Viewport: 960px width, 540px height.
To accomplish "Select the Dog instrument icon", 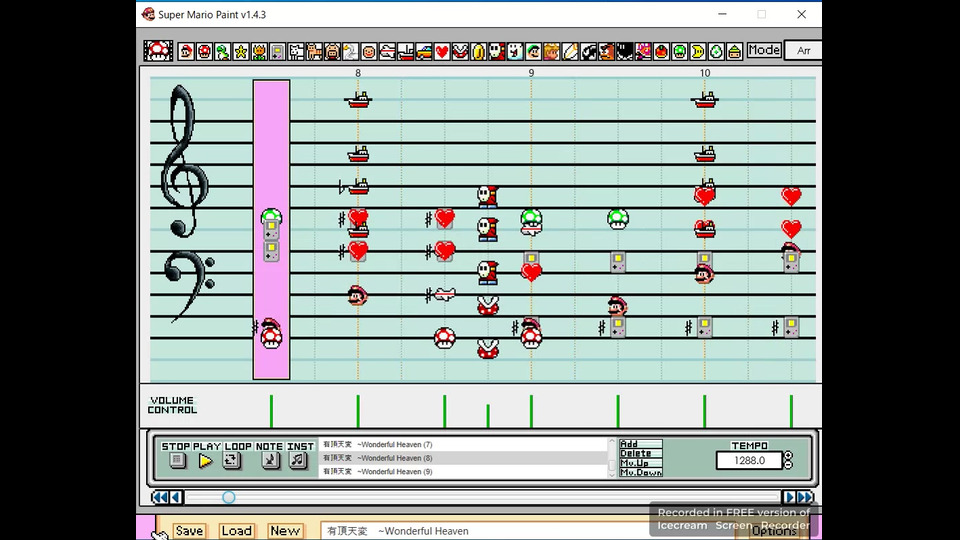I will point(296,51).
